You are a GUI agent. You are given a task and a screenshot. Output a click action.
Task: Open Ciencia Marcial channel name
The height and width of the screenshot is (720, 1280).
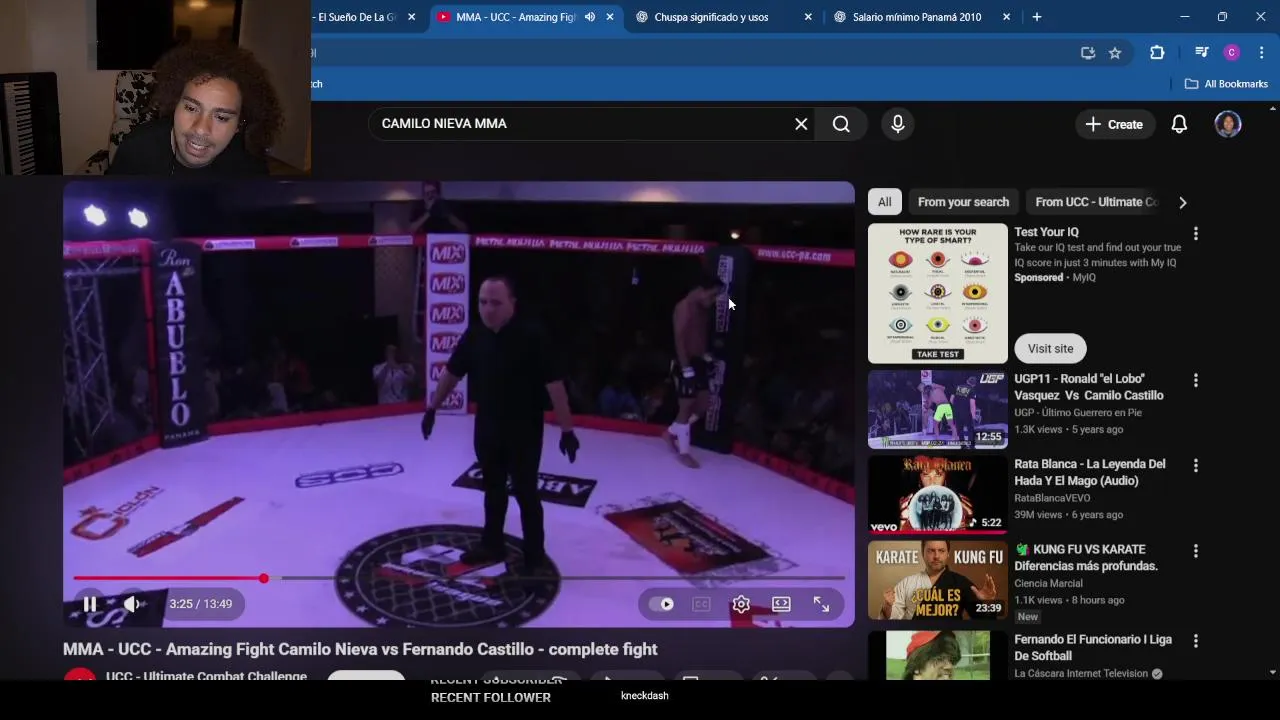coord(1048,583)
